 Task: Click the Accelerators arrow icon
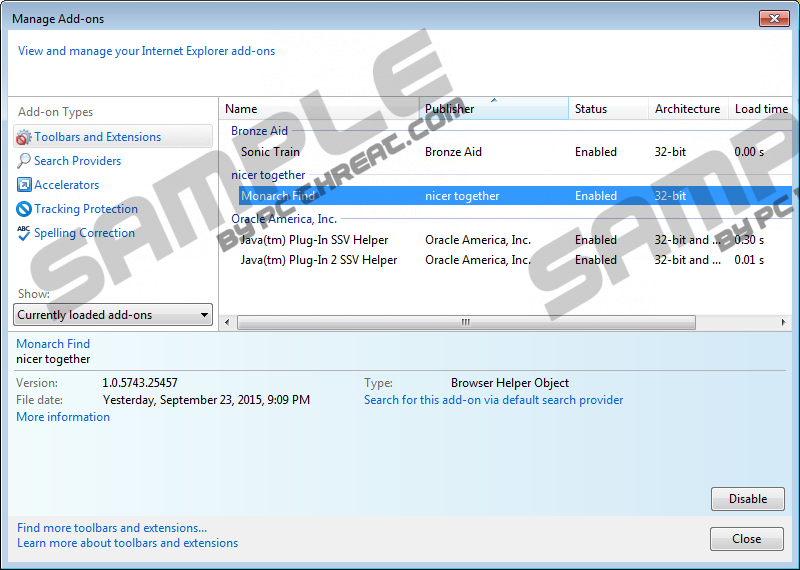pos(25,185)
